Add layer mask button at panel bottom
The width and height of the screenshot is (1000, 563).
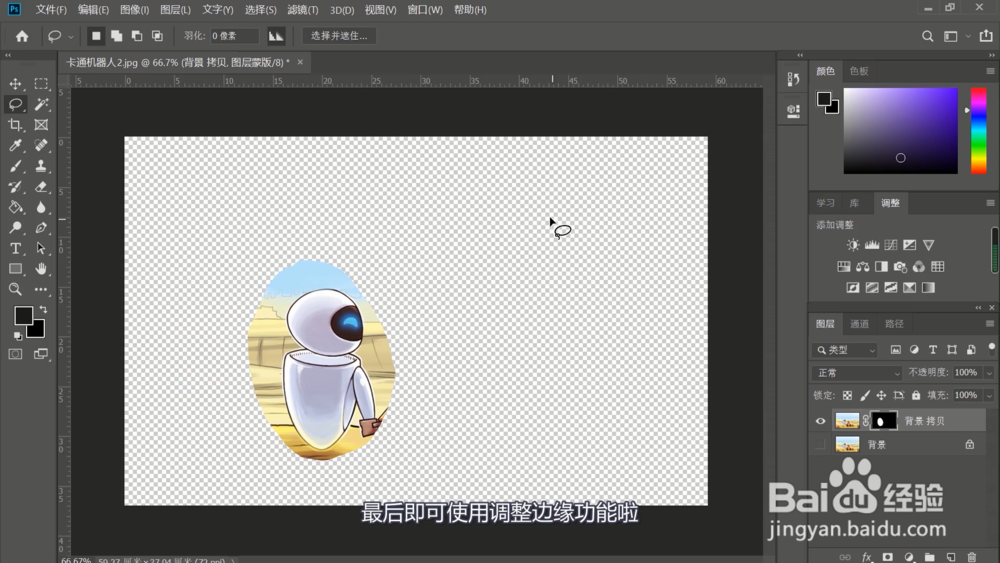coord(887,557)
